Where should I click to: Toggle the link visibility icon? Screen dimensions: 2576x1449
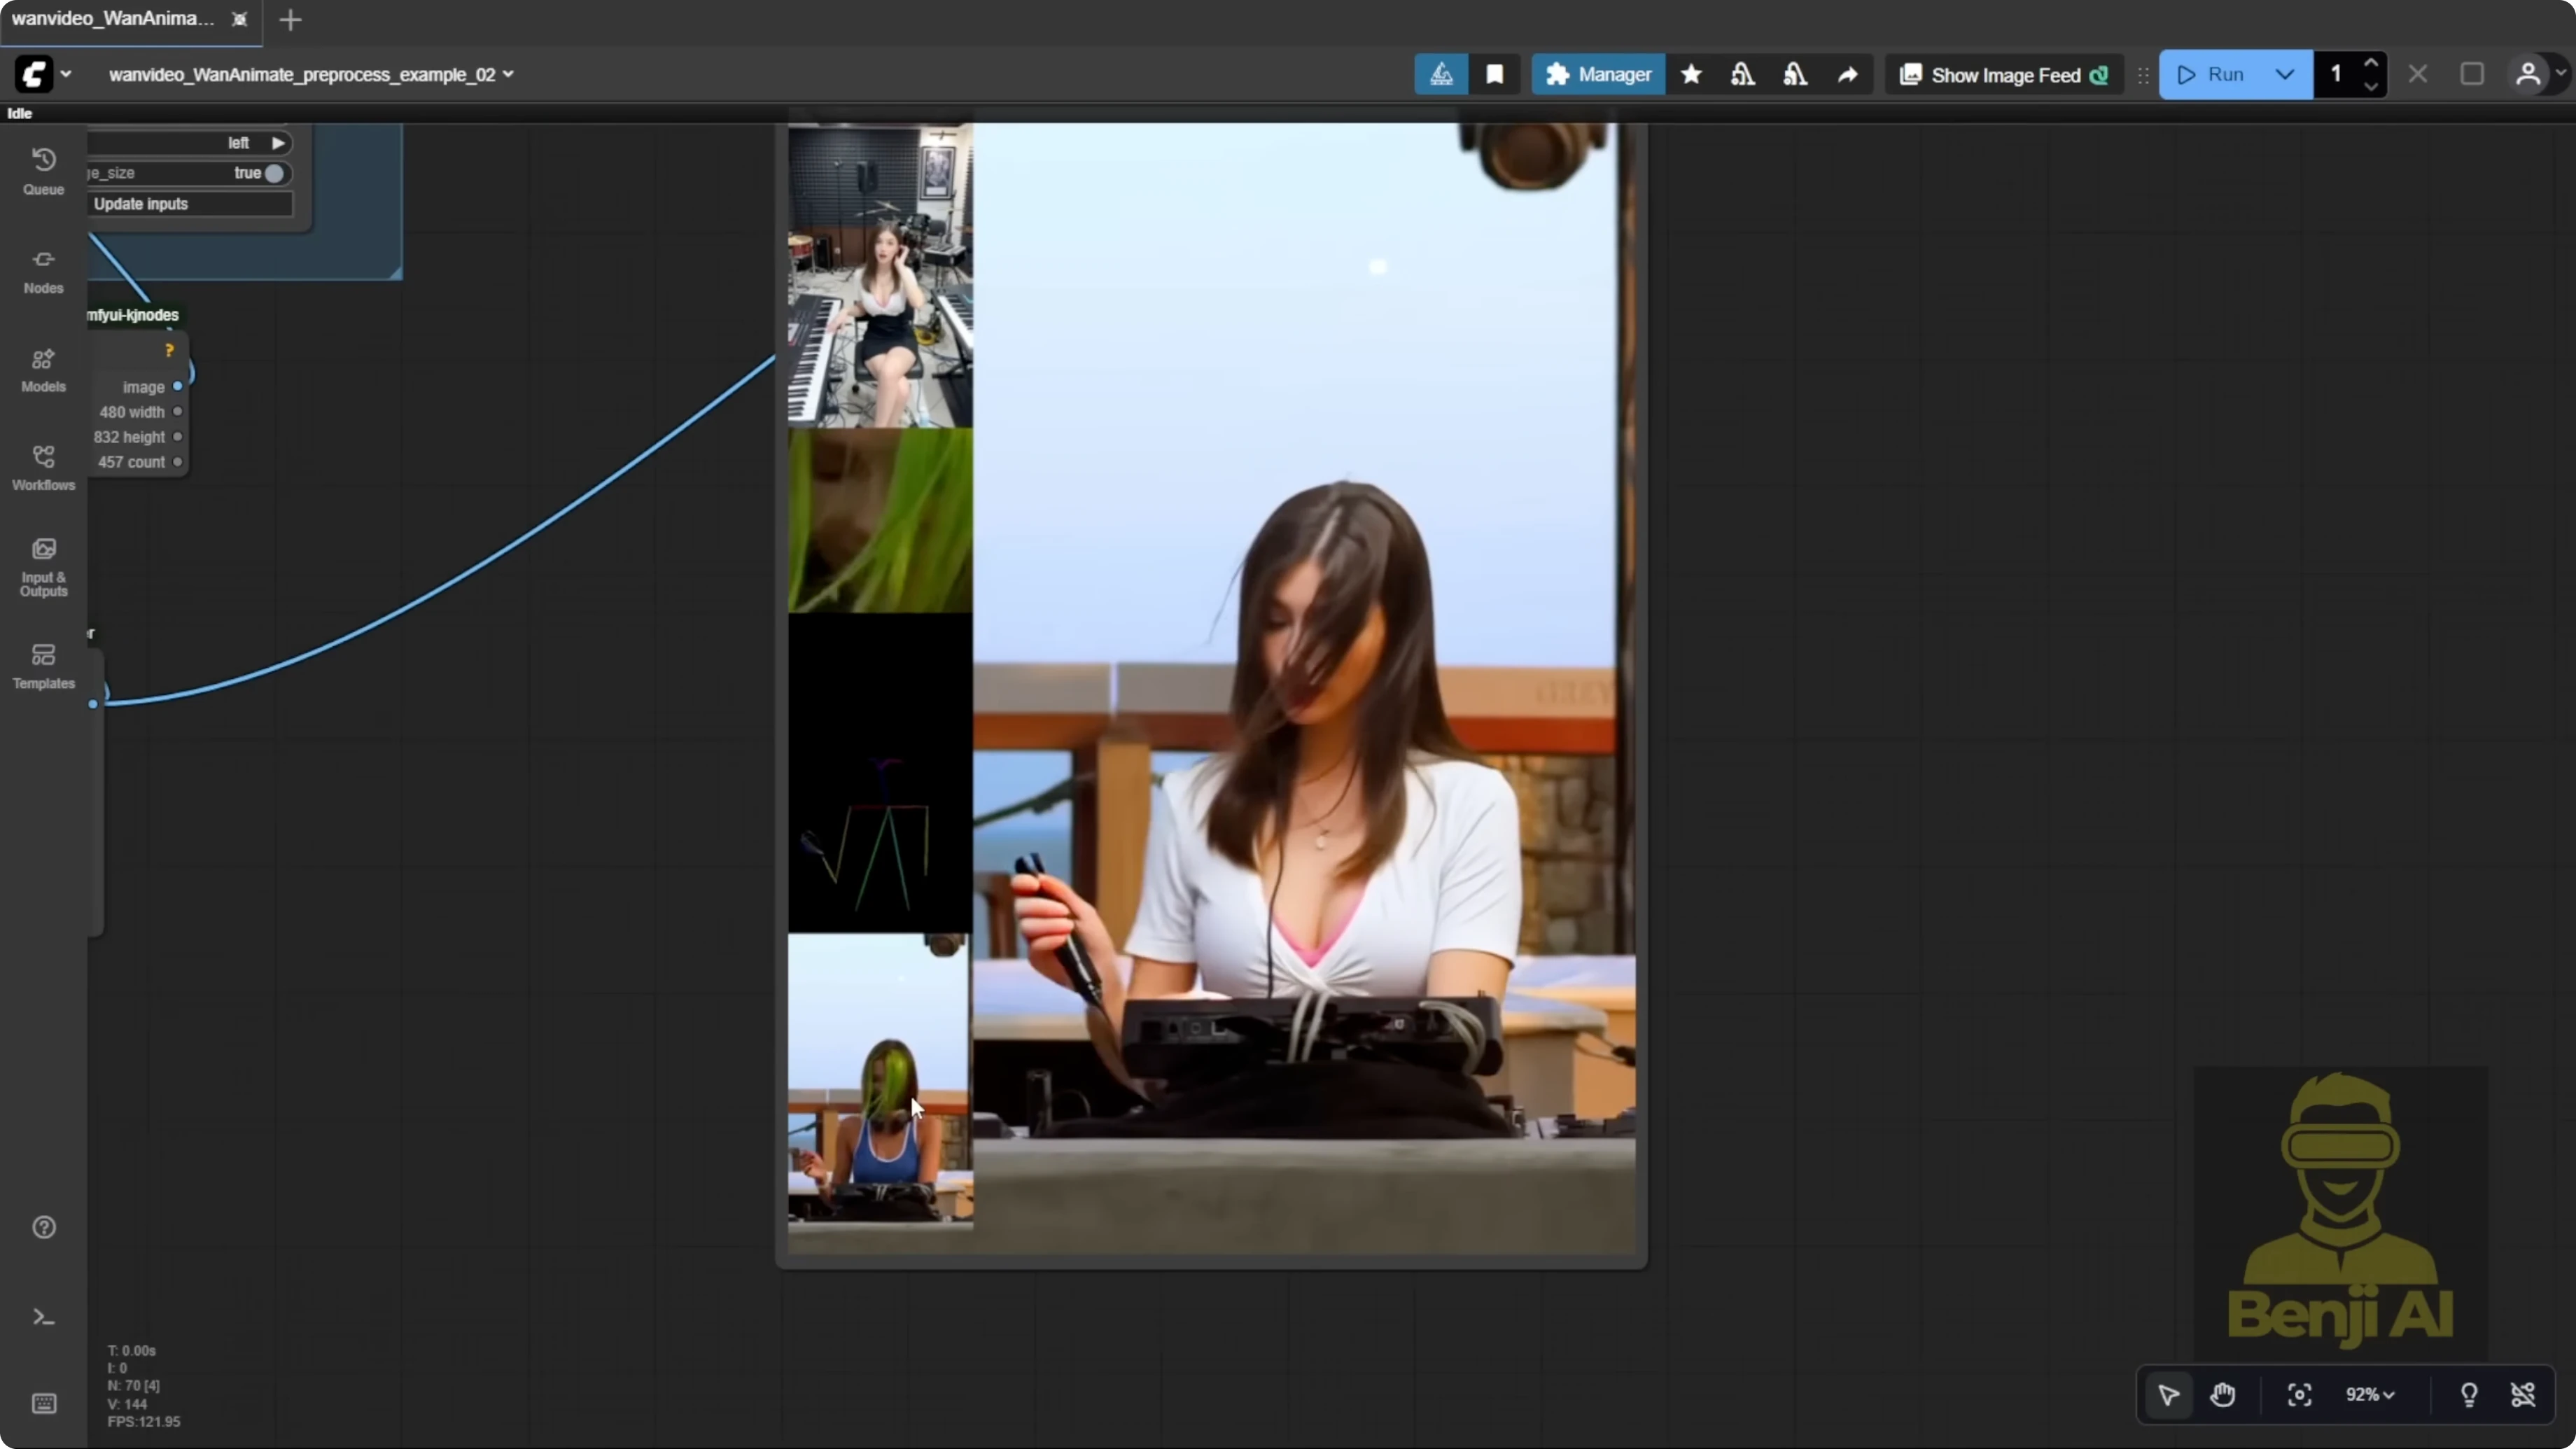click(x=2524, y=1395)
